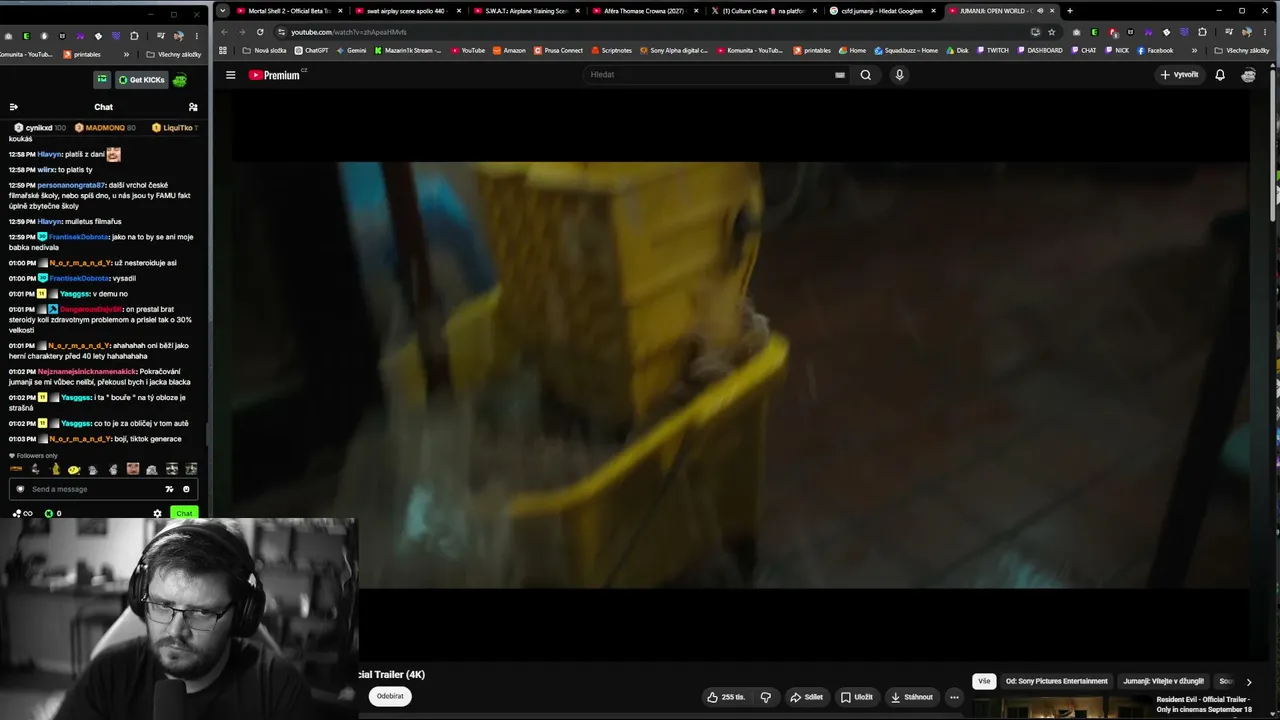Open the Všechny záložky folder in YouTube window
1280x720 pixels.
(x=1243, y=50)
